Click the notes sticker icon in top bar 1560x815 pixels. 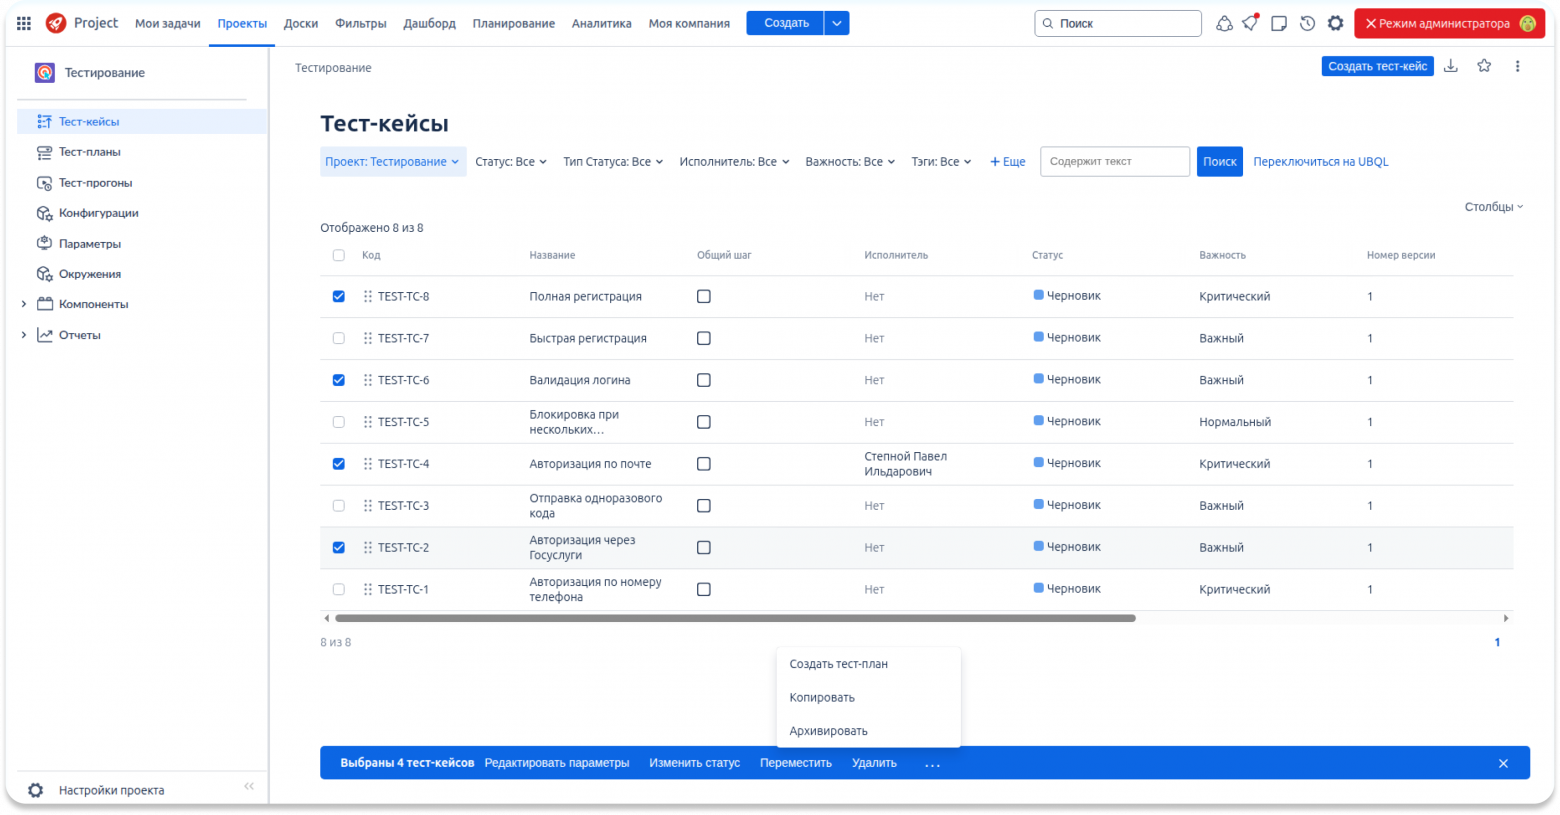1279,23
